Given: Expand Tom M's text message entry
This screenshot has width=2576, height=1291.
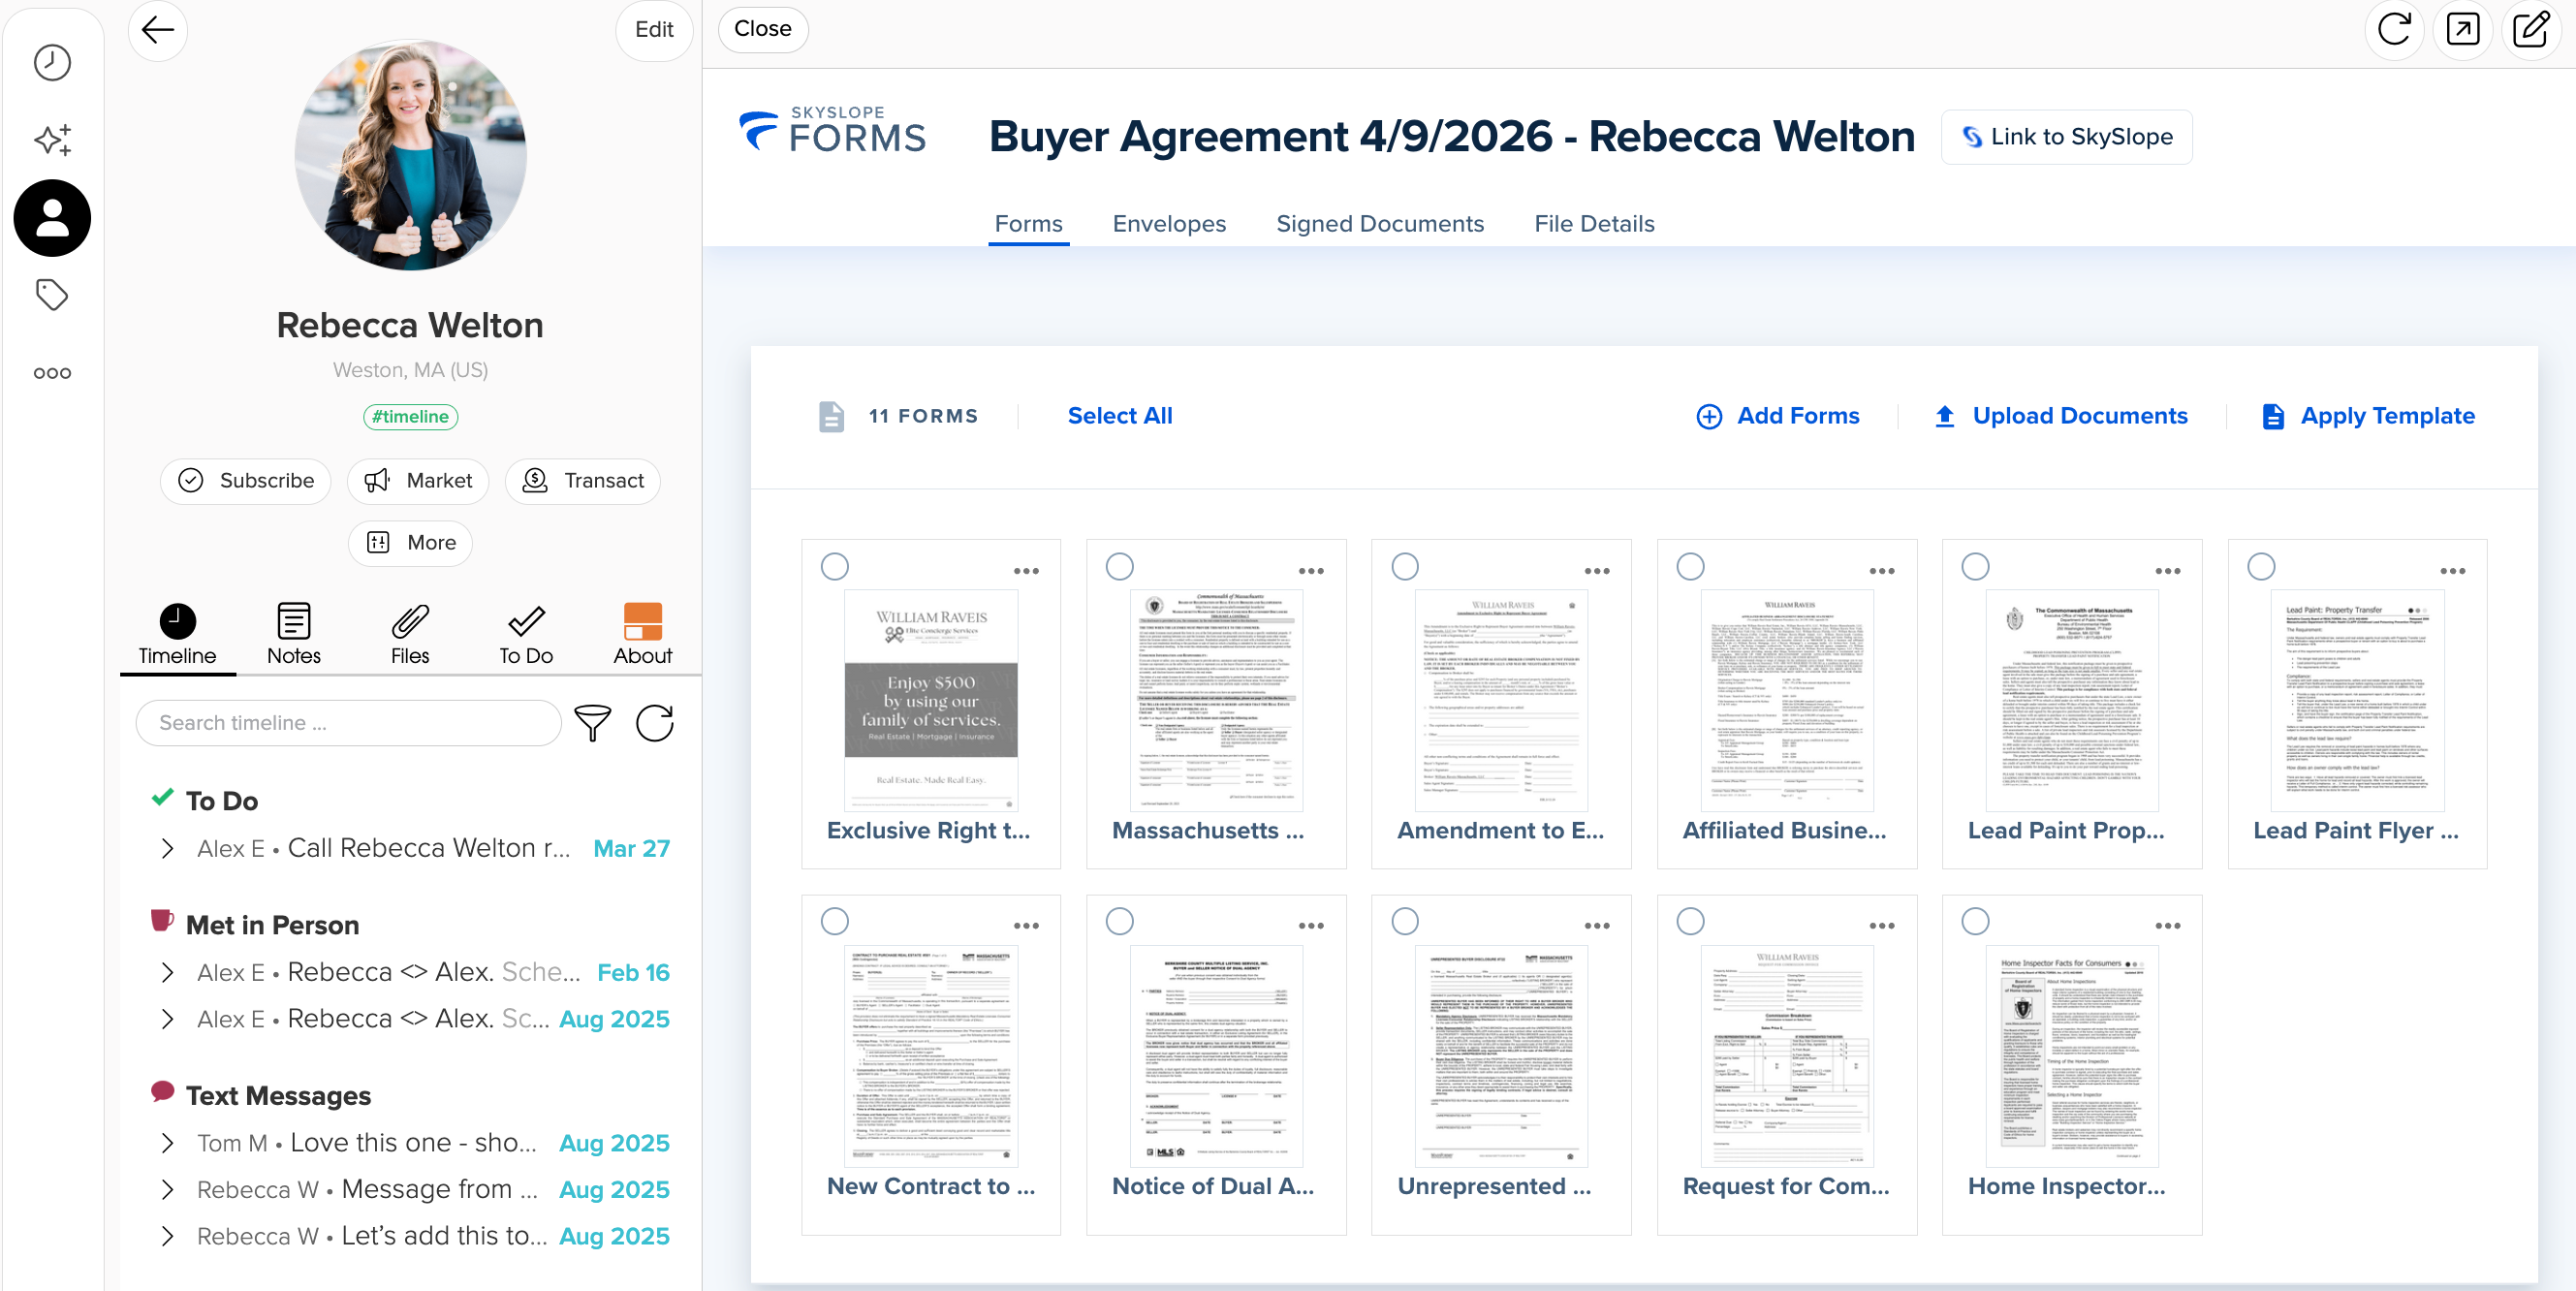Looking at the screenshot, I should click(x=167, y=1143).
